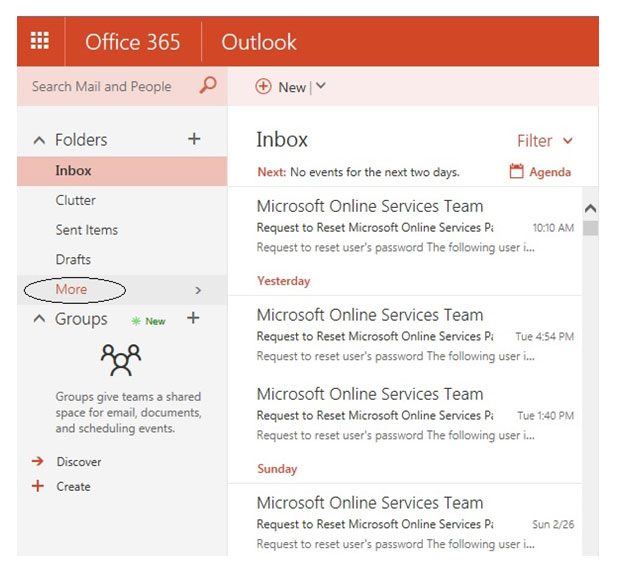The height and width of the screenshot is (571, 617).
Task: Open the Office 365 app launcher grid
Action: 40,41
